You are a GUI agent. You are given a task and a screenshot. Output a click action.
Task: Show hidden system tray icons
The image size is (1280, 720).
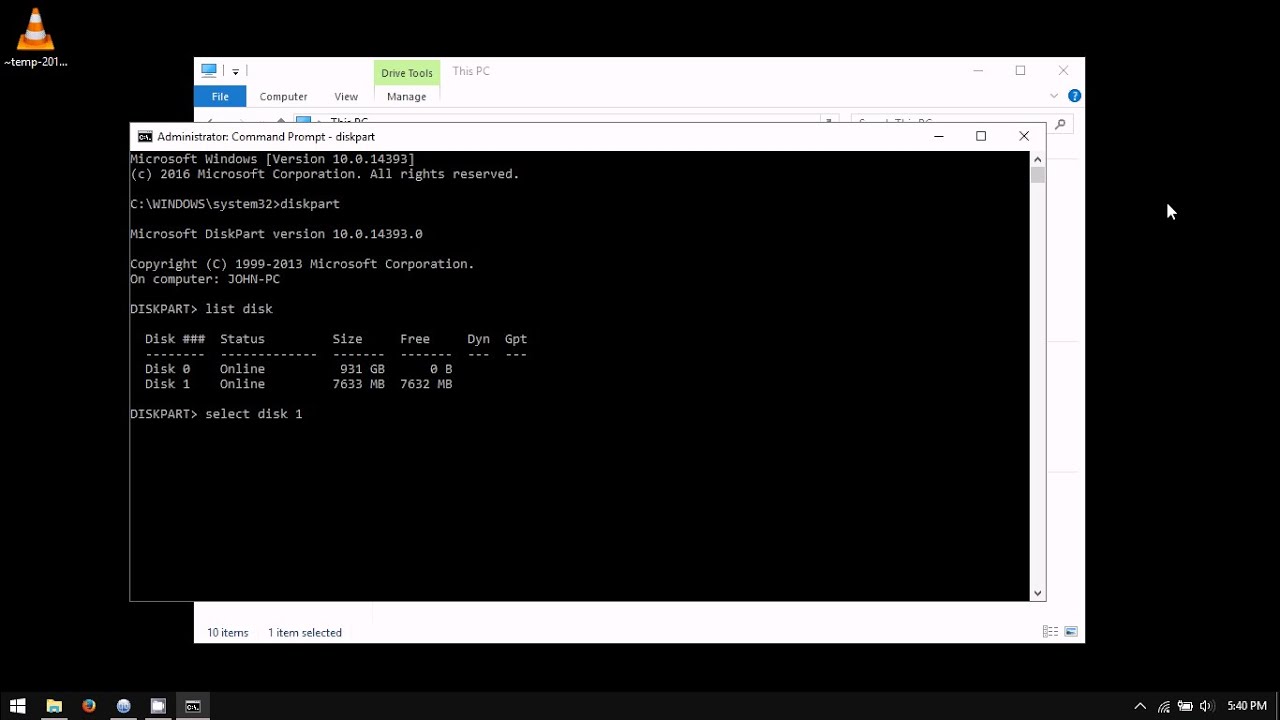coord(1140,706)
